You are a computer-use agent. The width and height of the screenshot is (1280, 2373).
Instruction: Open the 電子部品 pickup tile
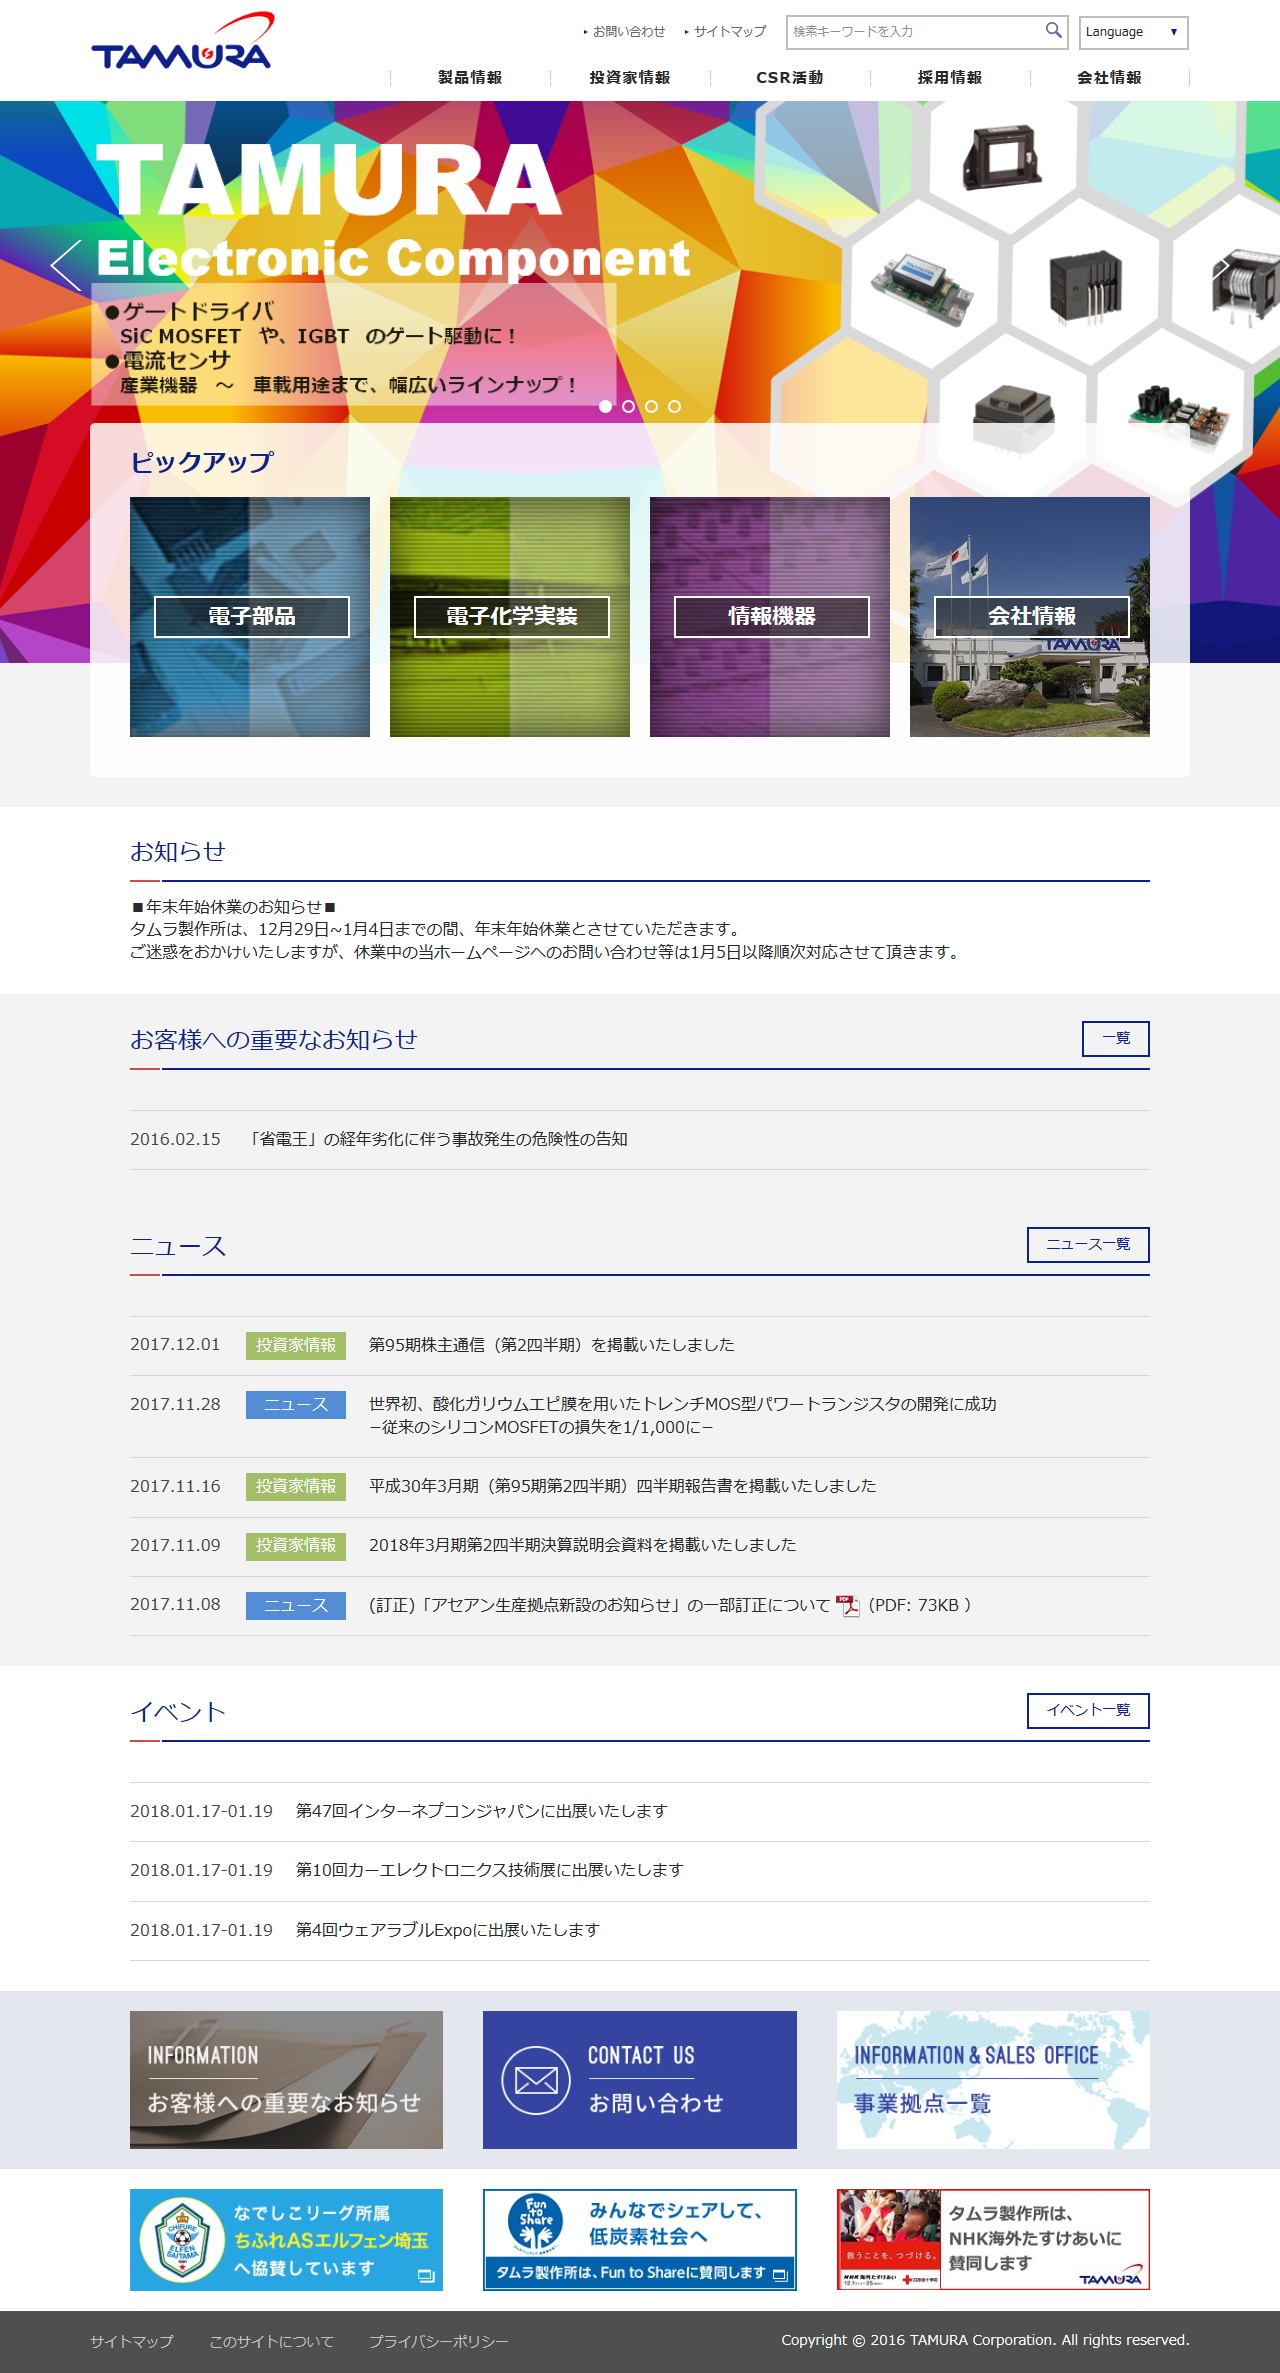[250, 617]
